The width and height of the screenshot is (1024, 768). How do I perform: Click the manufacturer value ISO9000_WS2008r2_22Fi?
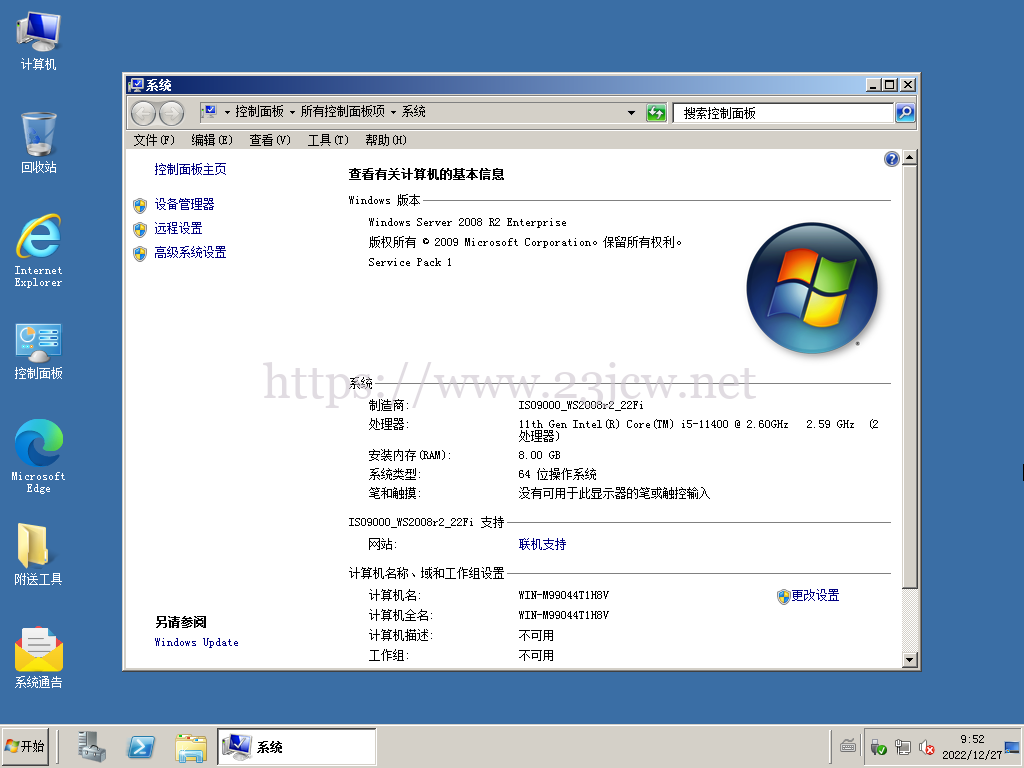(x=581, y=406)
